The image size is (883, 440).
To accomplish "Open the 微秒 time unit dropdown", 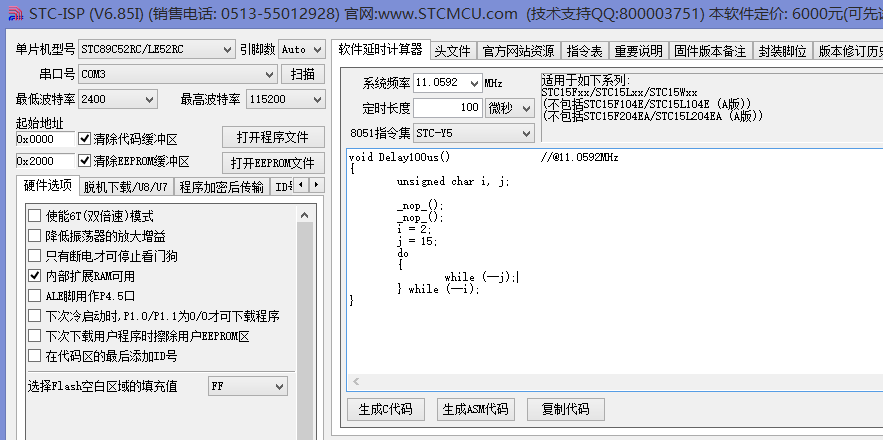I will (510, 108).
